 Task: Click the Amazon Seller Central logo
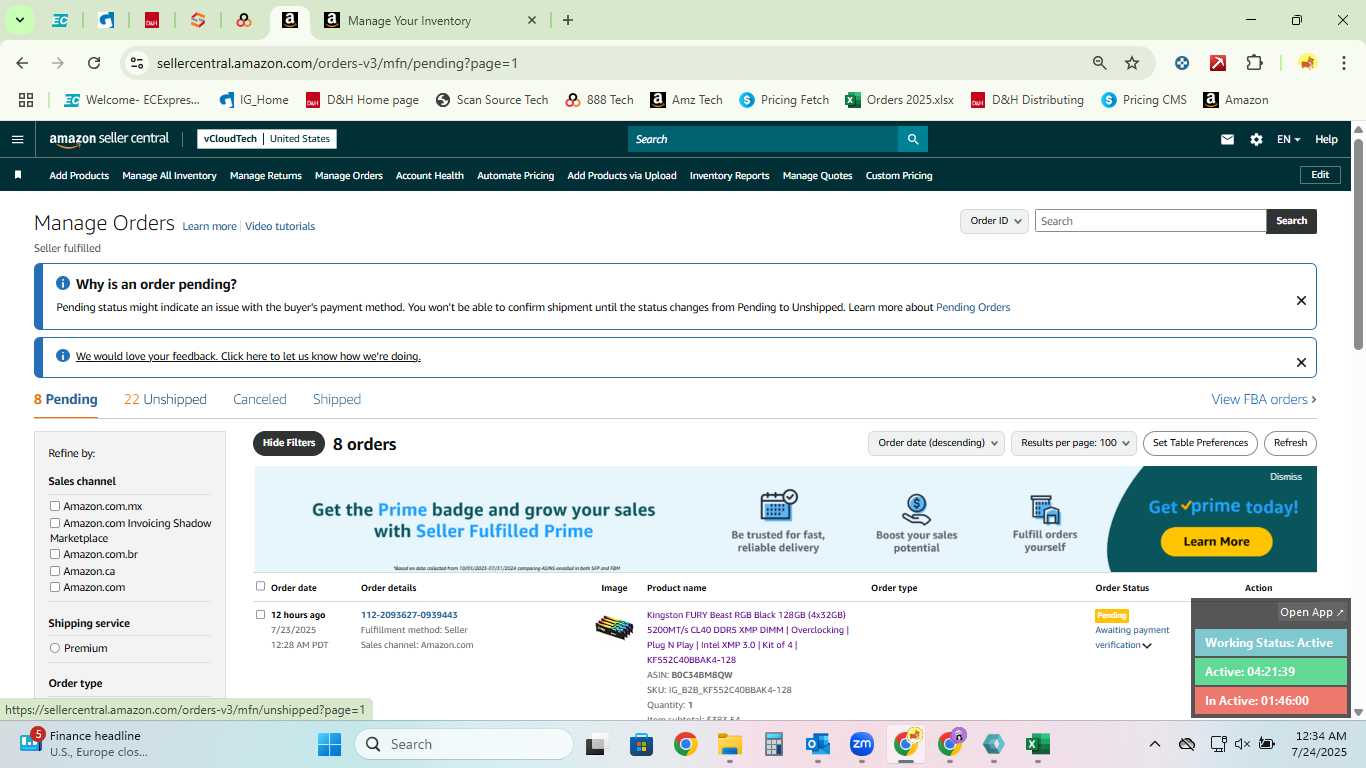tap(109, 139)
